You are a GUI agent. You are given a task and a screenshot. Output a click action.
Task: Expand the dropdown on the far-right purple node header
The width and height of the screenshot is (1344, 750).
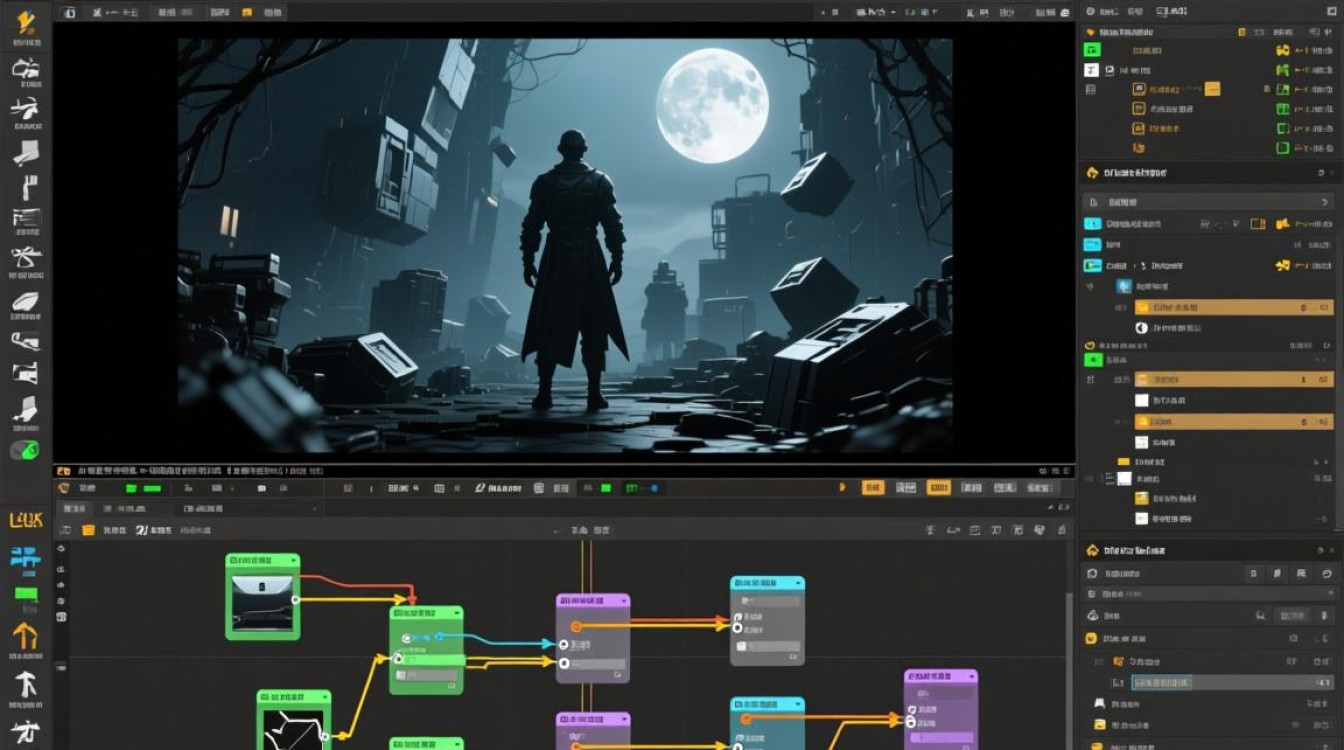click(x=969, y=677)
